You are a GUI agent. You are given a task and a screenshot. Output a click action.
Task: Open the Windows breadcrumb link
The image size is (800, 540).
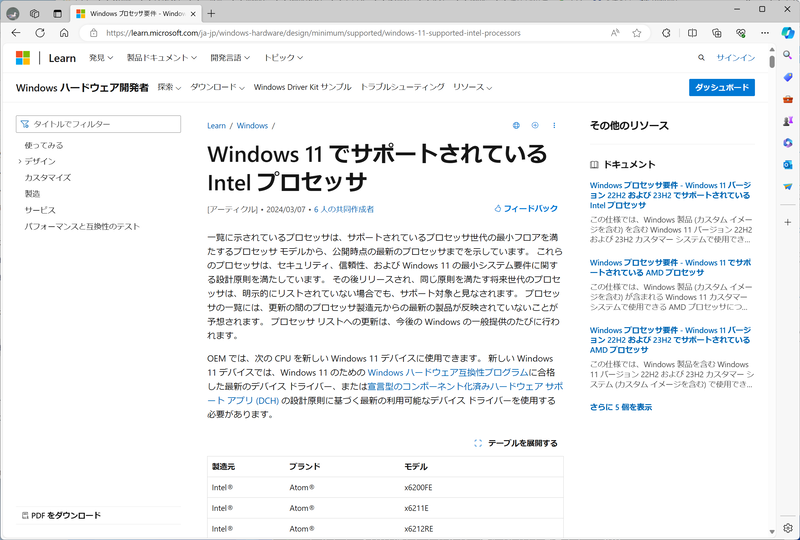point(252,126)
